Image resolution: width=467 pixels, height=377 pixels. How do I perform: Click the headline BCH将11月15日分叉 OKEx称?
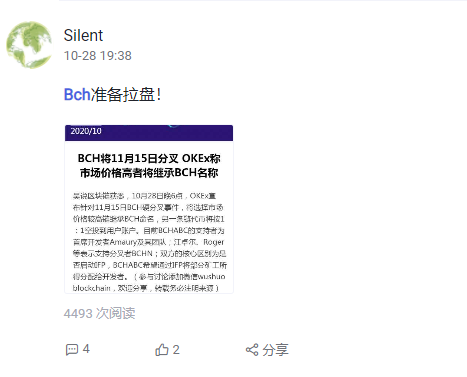point(149,158)
